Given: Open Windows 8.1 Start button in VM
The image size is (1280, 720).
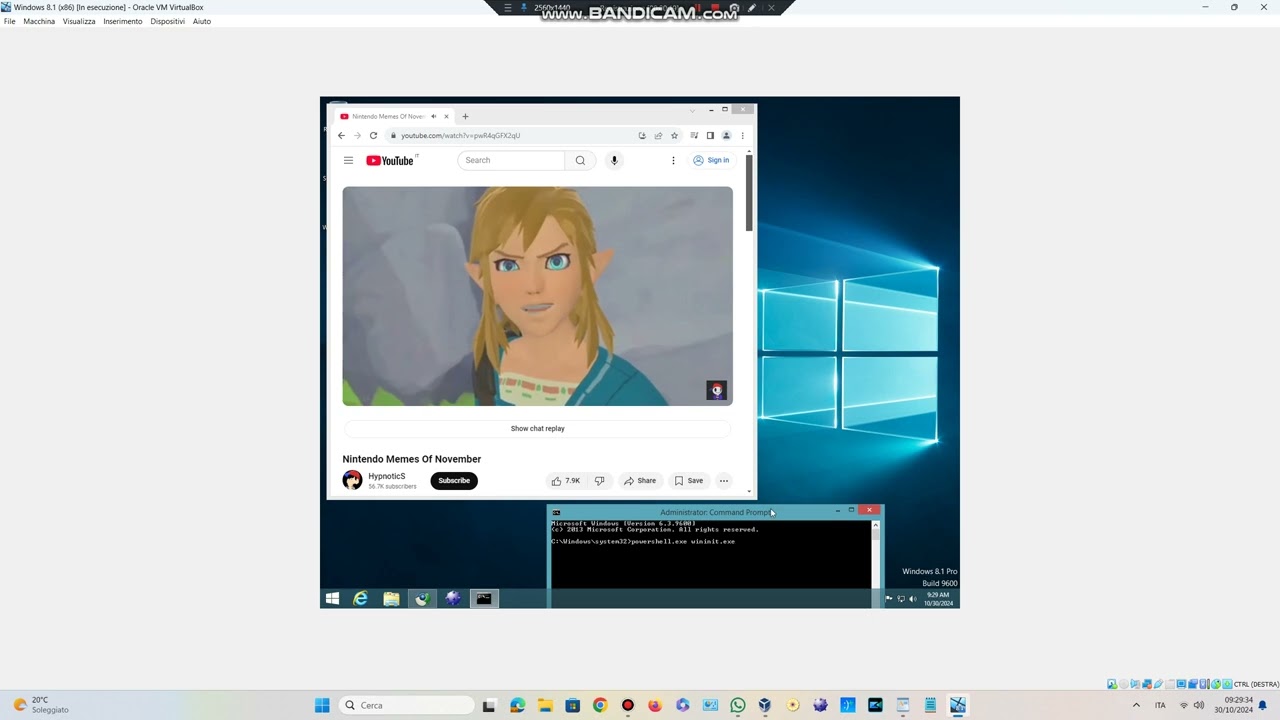Looking at the screenshot, I should point(332,598).
